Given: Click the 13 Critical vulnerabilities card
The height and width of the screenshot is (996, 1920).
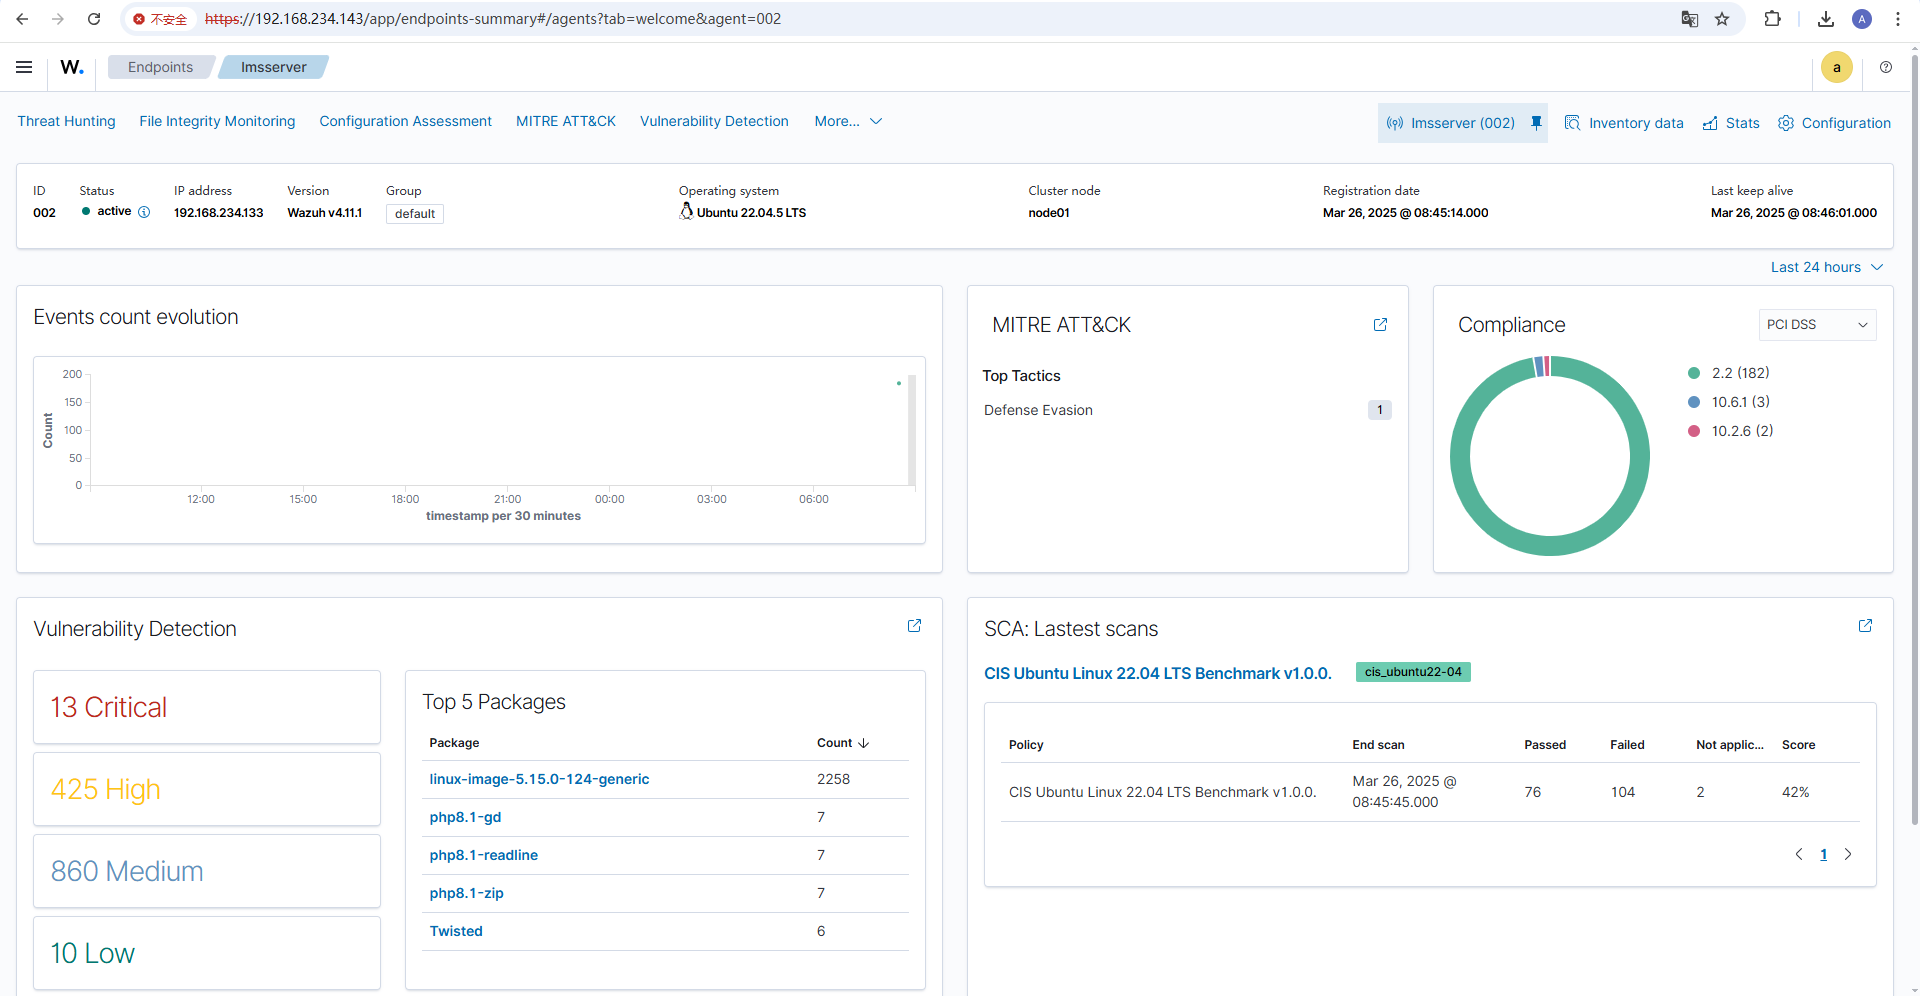Looking at the screenshot, I should tap(207, 707).
